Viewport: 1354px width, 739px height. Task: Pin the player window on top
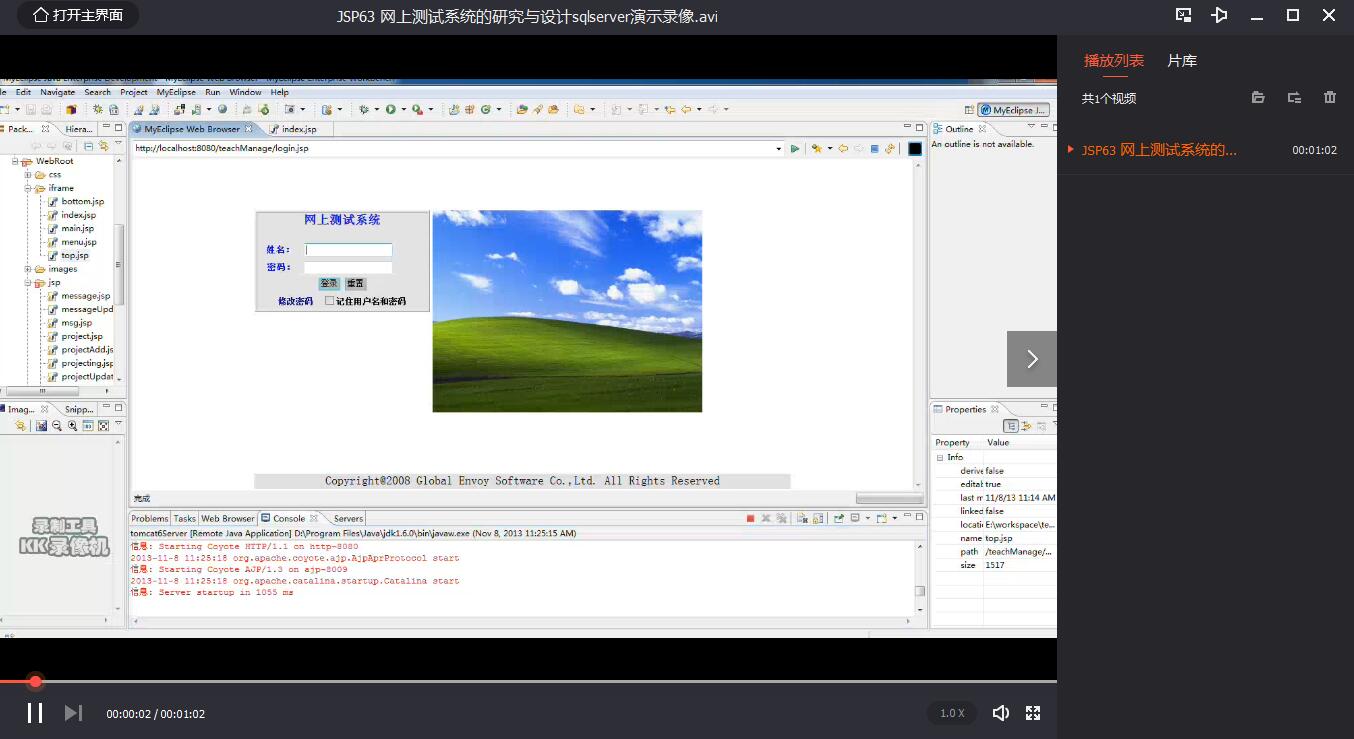[x=1219, y=15]
